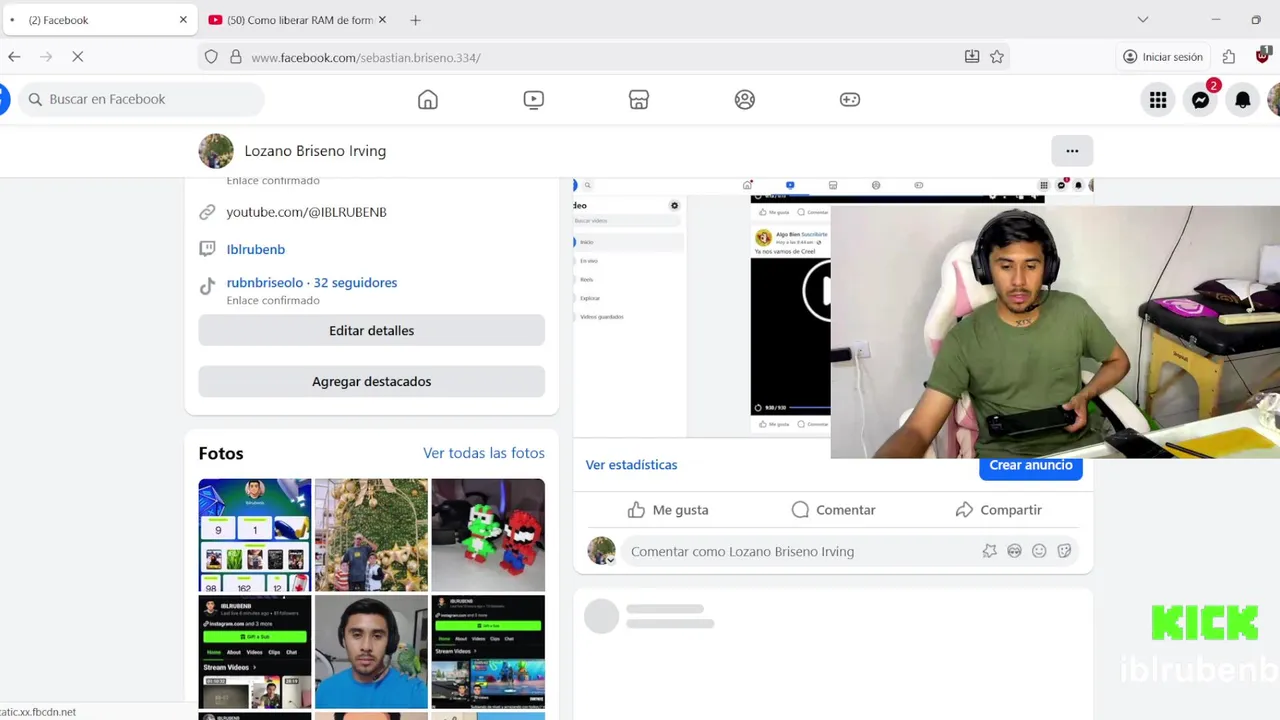Image resolution: width=1280 pixels, height=720 pixels.
Task: Click the Crear anuncio button
Action: point(1031,466)
